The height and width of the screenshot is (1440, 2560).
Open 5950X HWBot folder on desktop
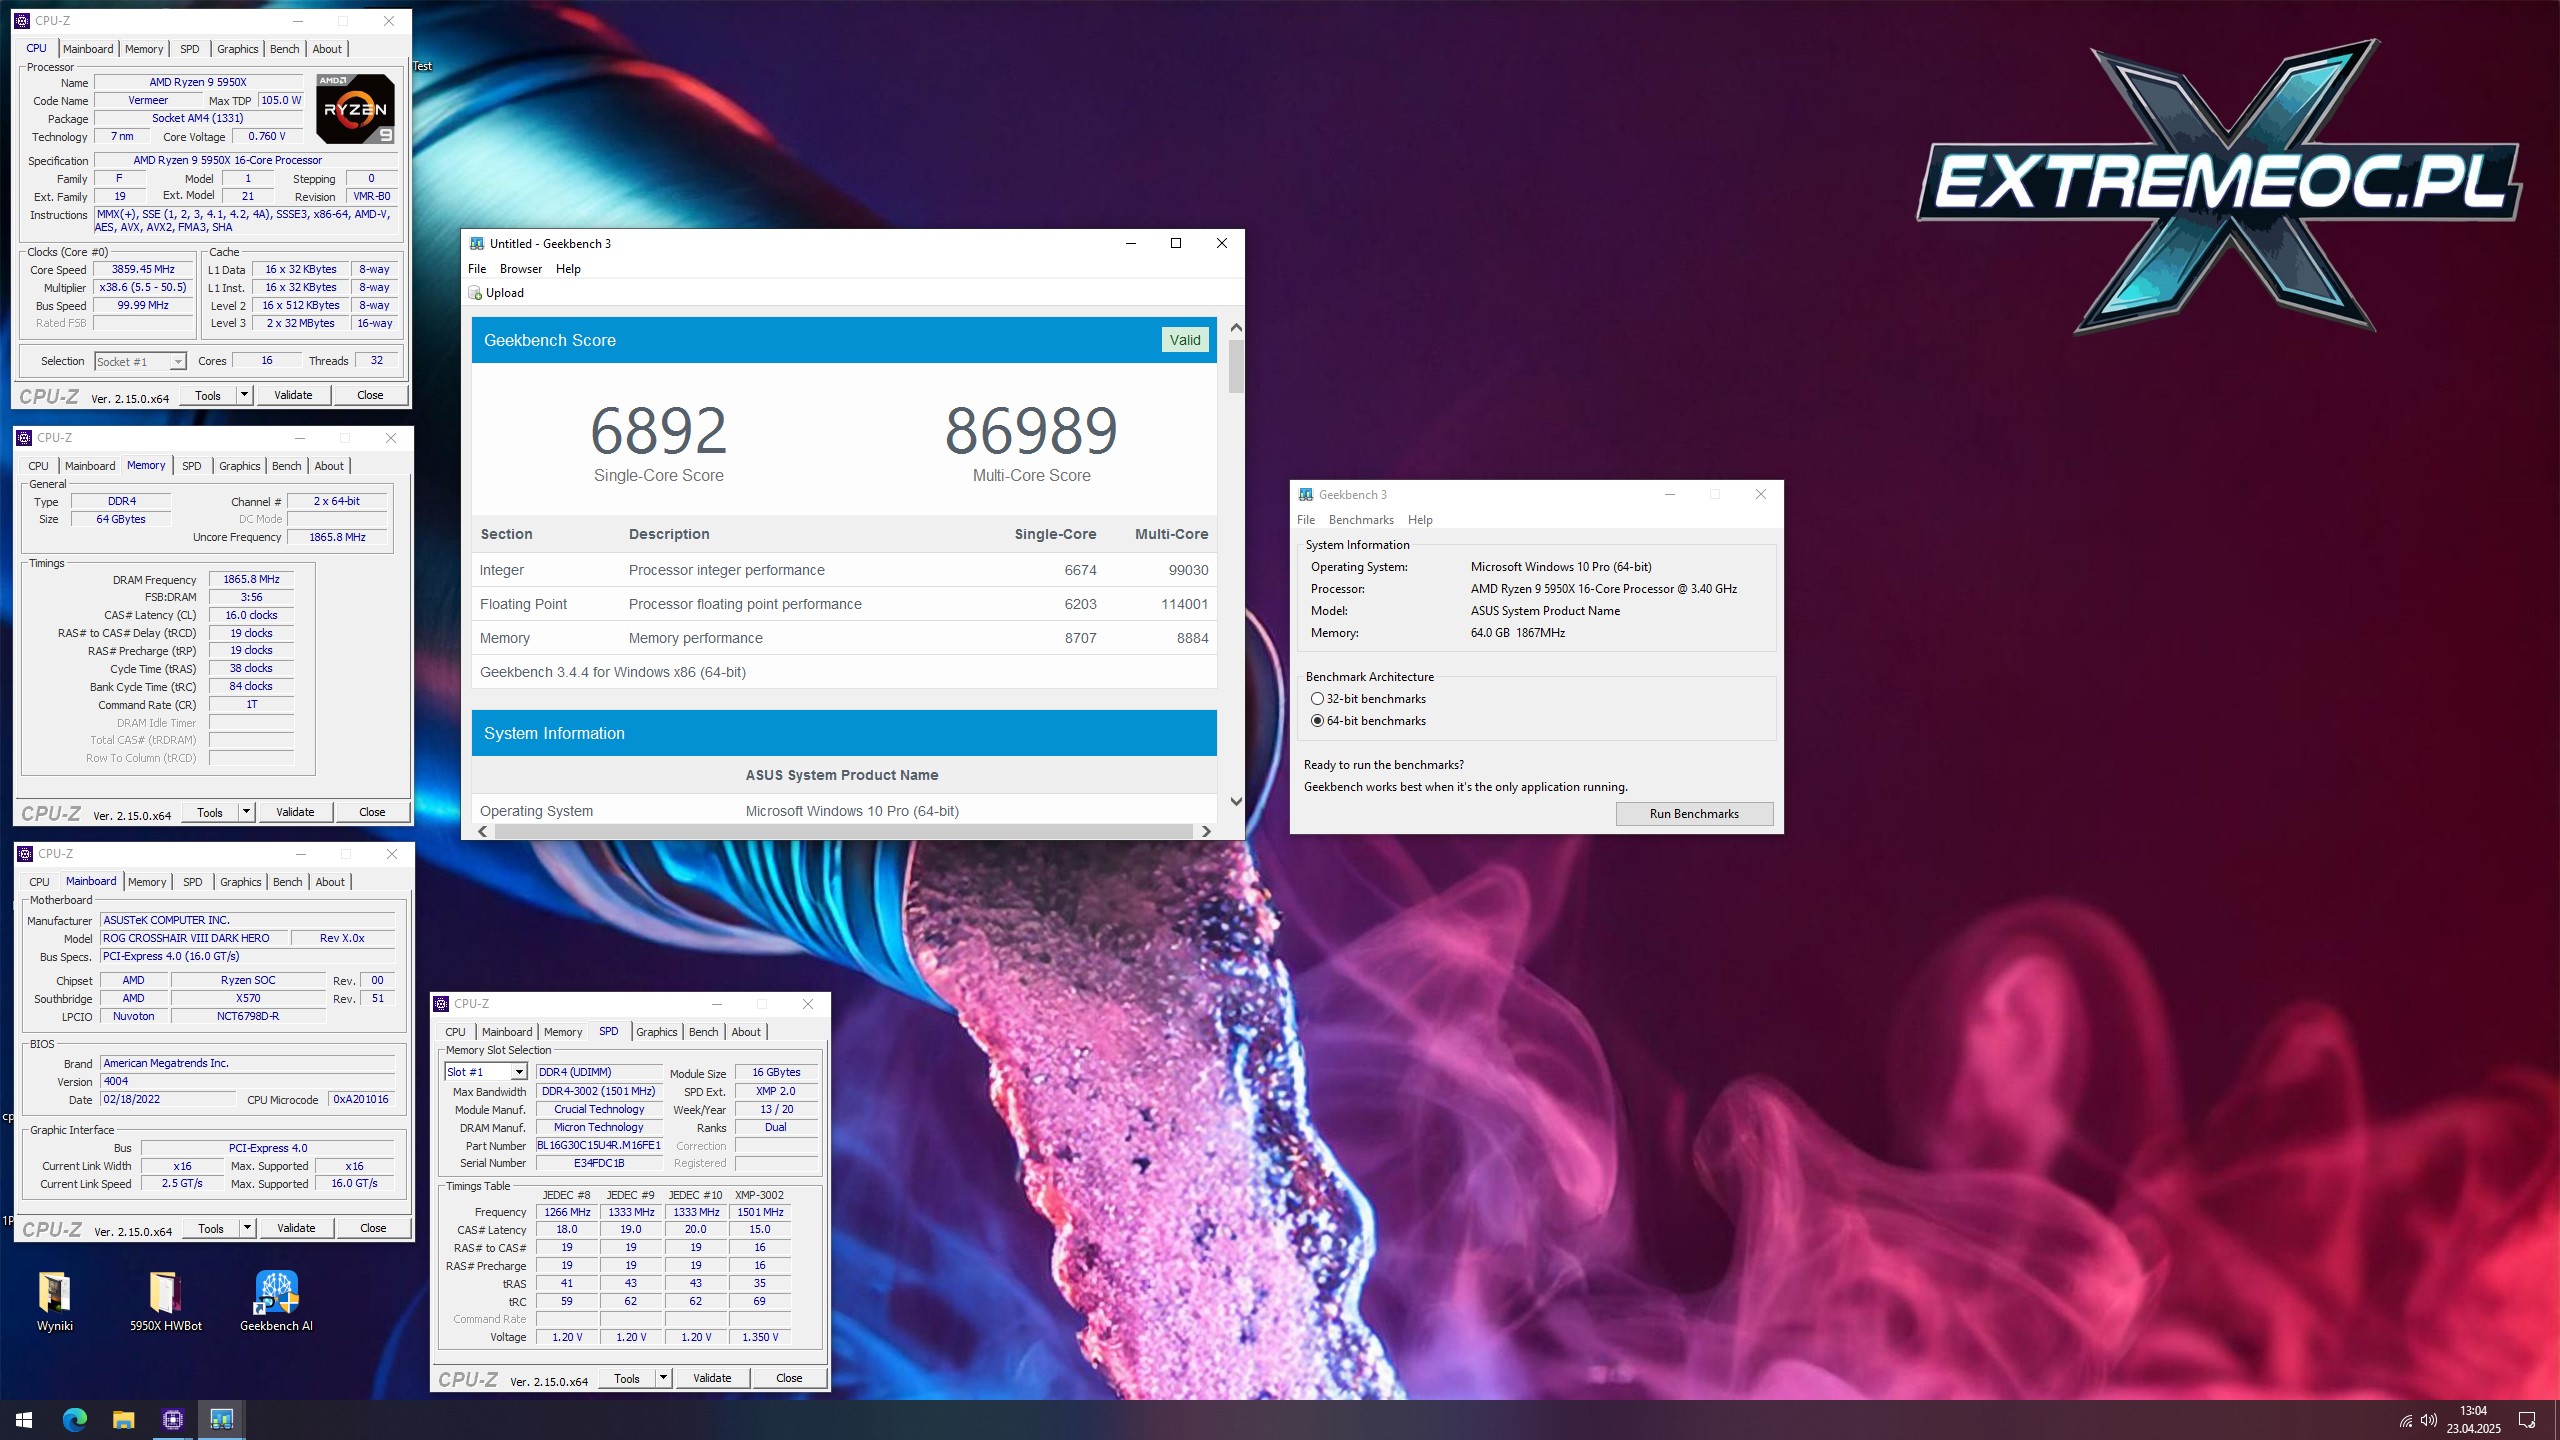pyautogui.click(x=165, y=1300)
